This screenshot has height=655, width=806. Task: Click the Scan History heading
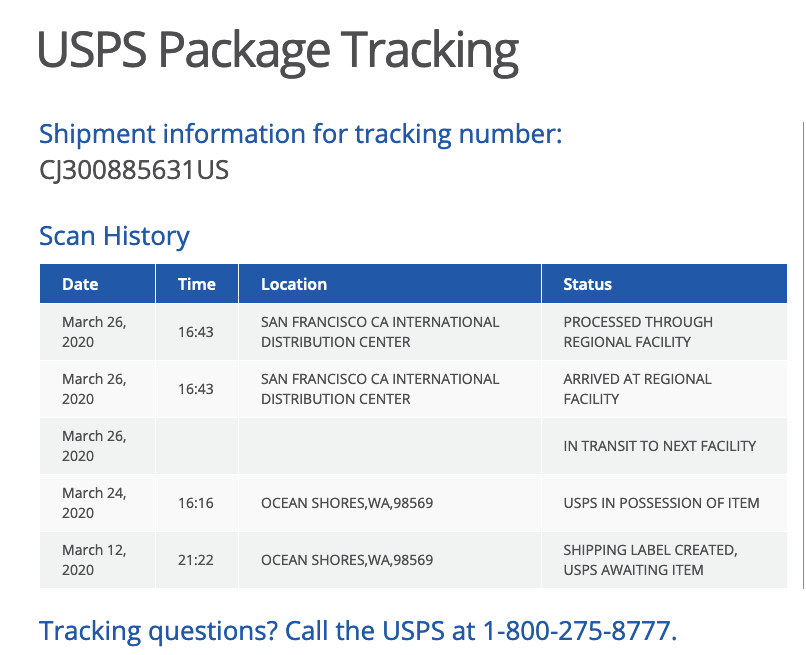click(x=114, y=236)
